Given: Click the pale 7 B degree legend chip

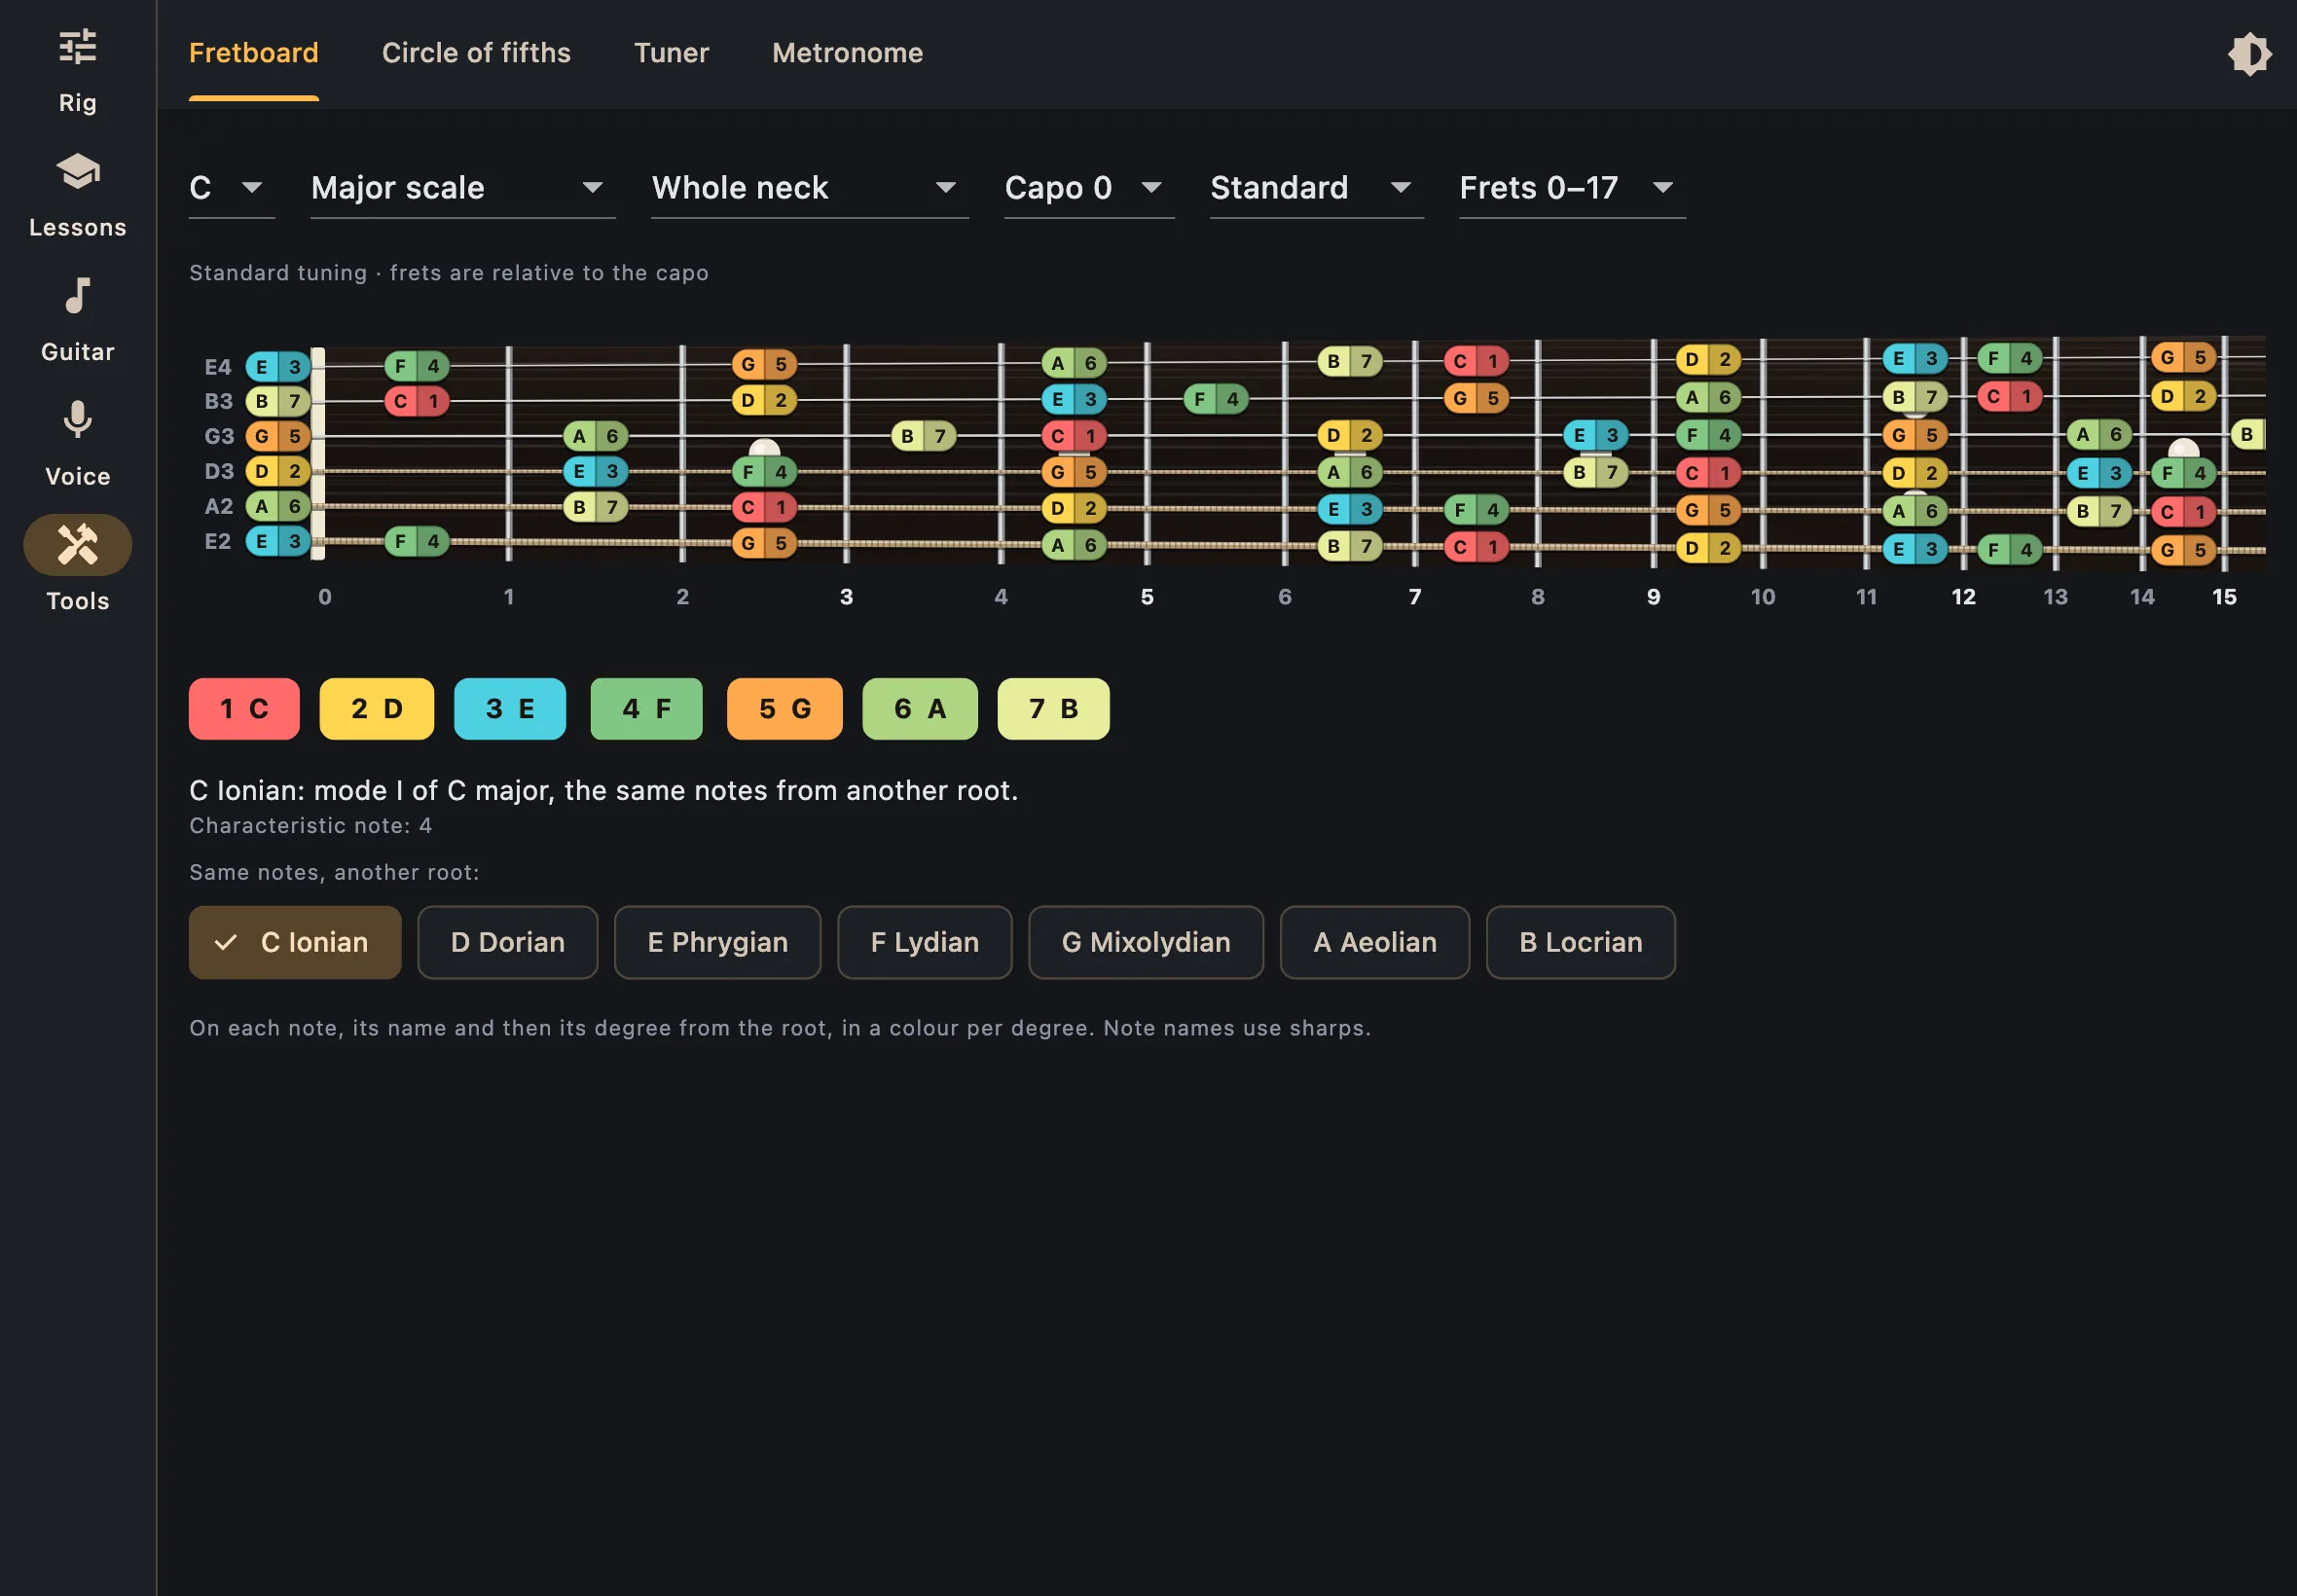Looking at the screenshot, I should pos(1054,709).
